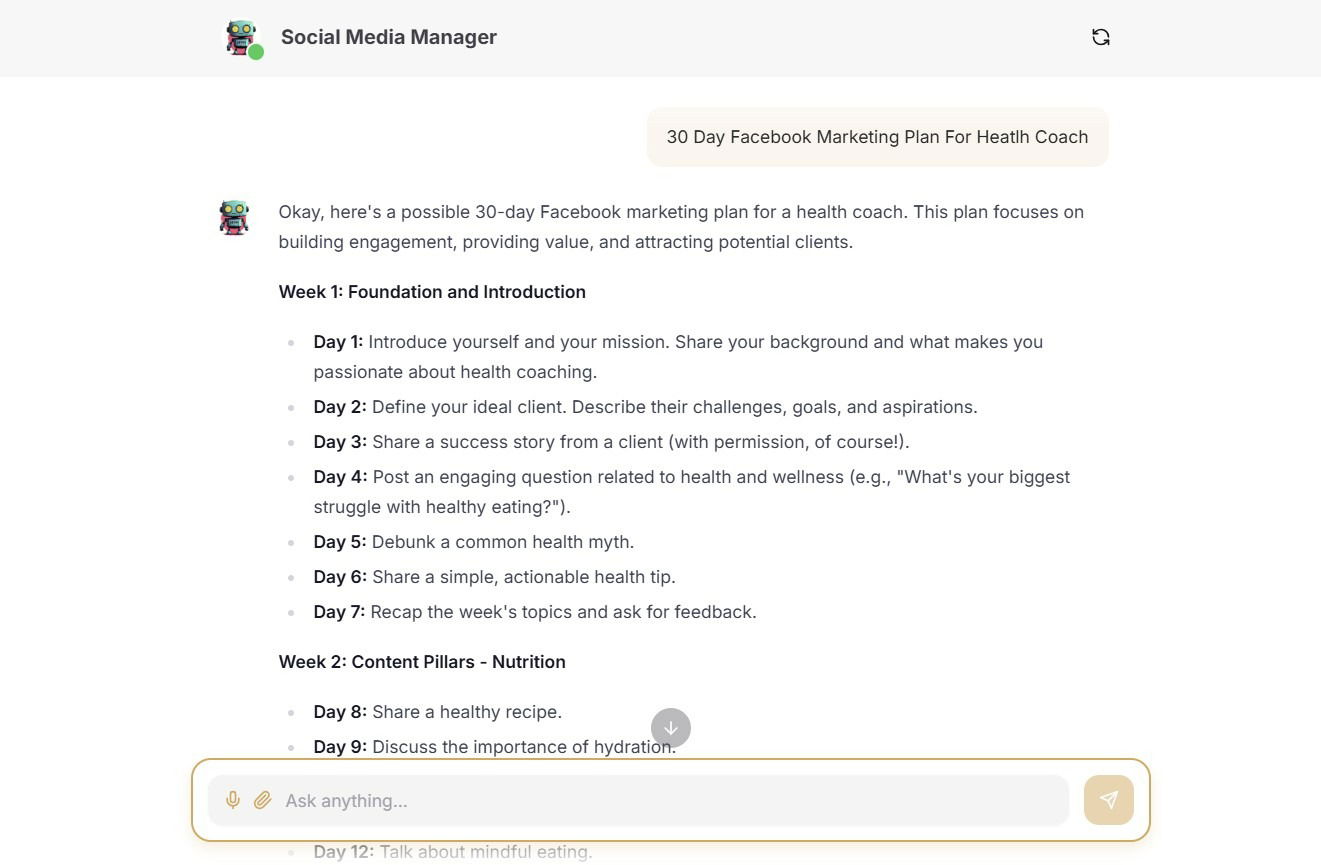Click the 'Week 1: Foundation and Introduction' heading

click(x=432, y=292)
